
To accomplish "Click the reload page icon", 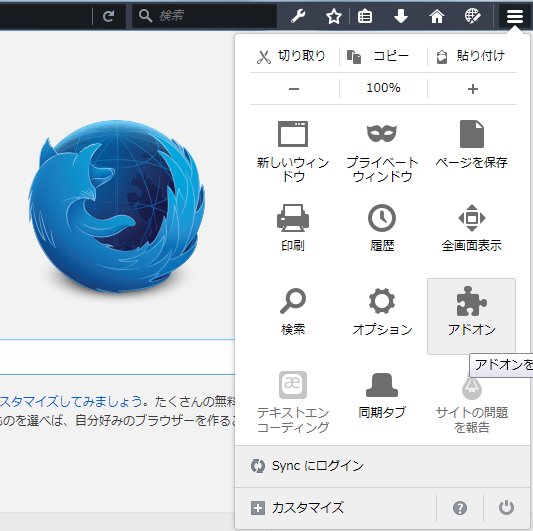I will tap(108, 16).
